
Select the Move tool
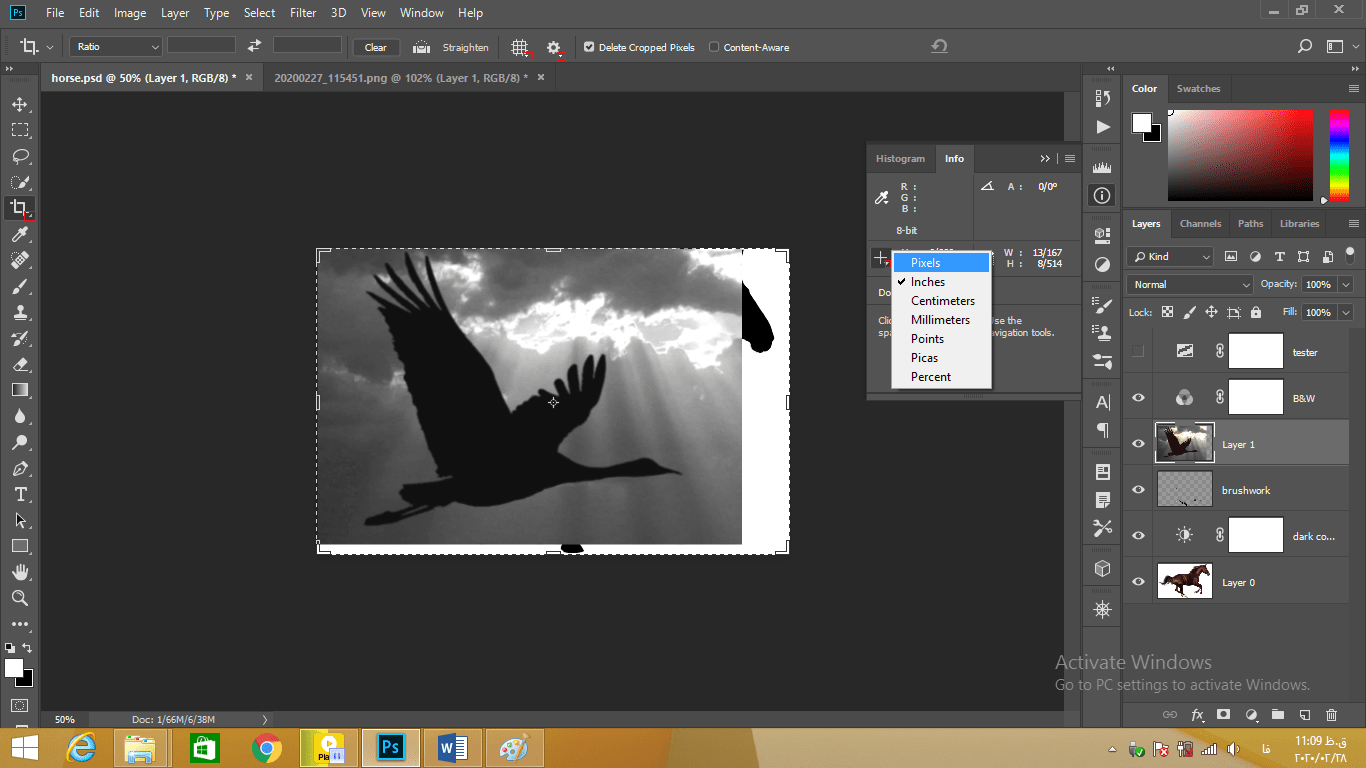pyautogui.click(x=20, y=104)
